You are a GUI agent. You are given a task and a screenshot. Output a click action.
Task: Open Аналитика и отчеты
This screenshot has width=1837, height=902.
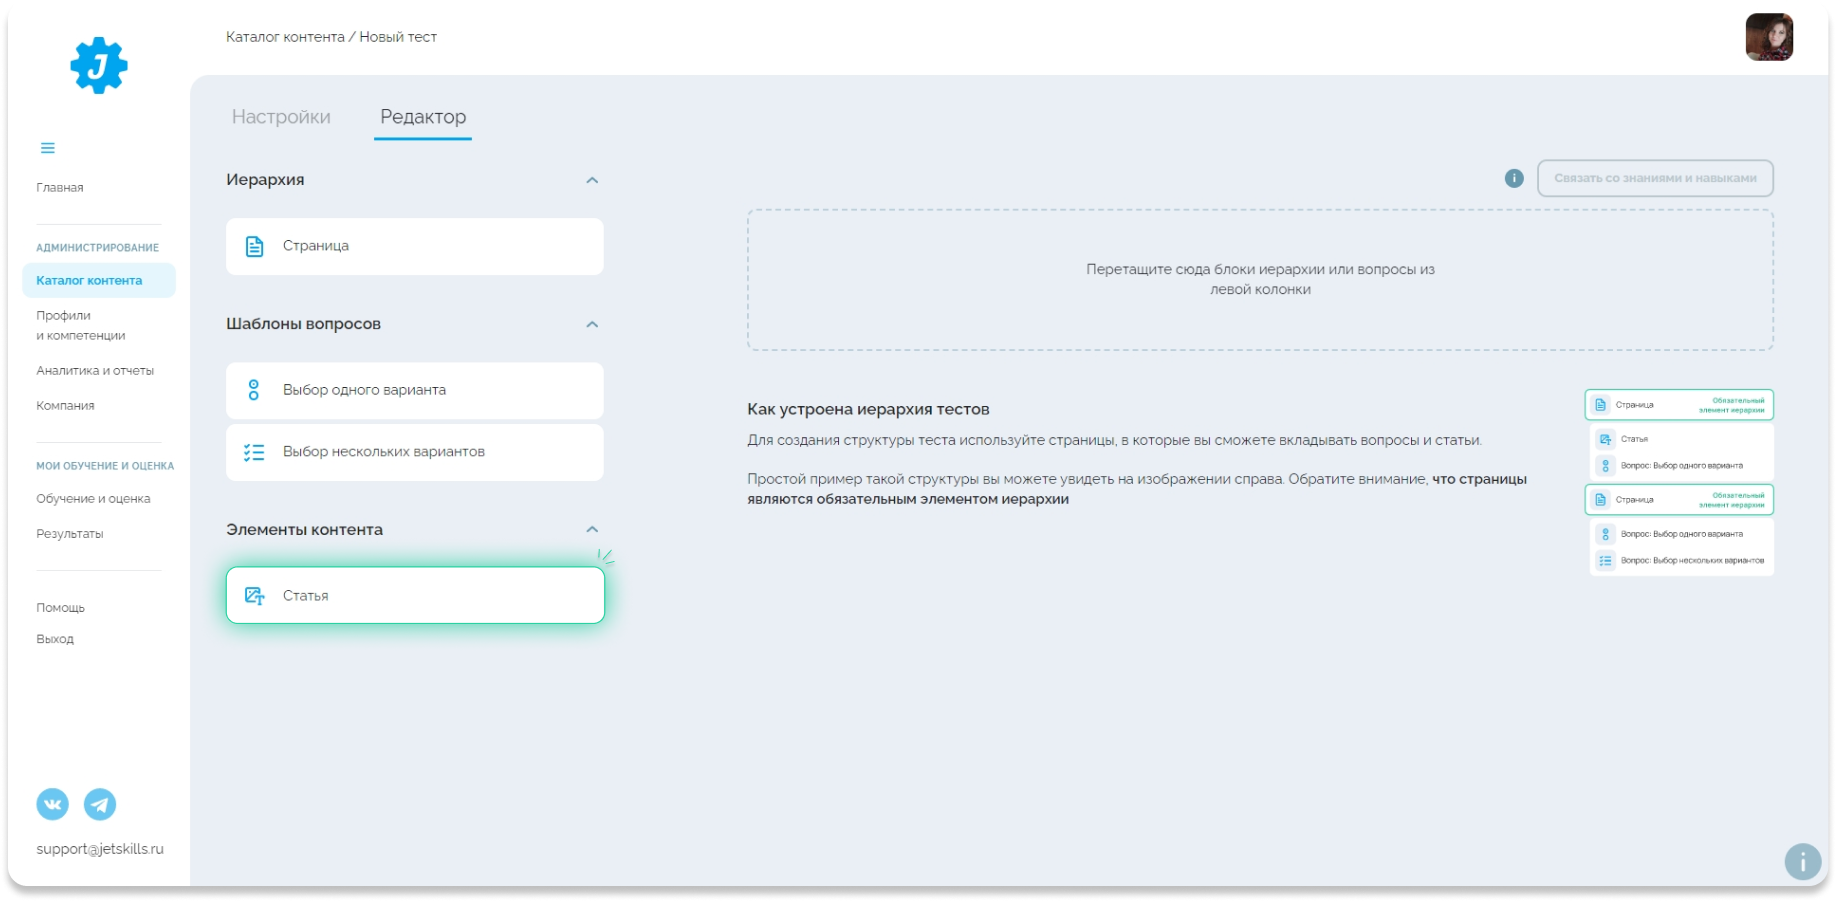95,370
